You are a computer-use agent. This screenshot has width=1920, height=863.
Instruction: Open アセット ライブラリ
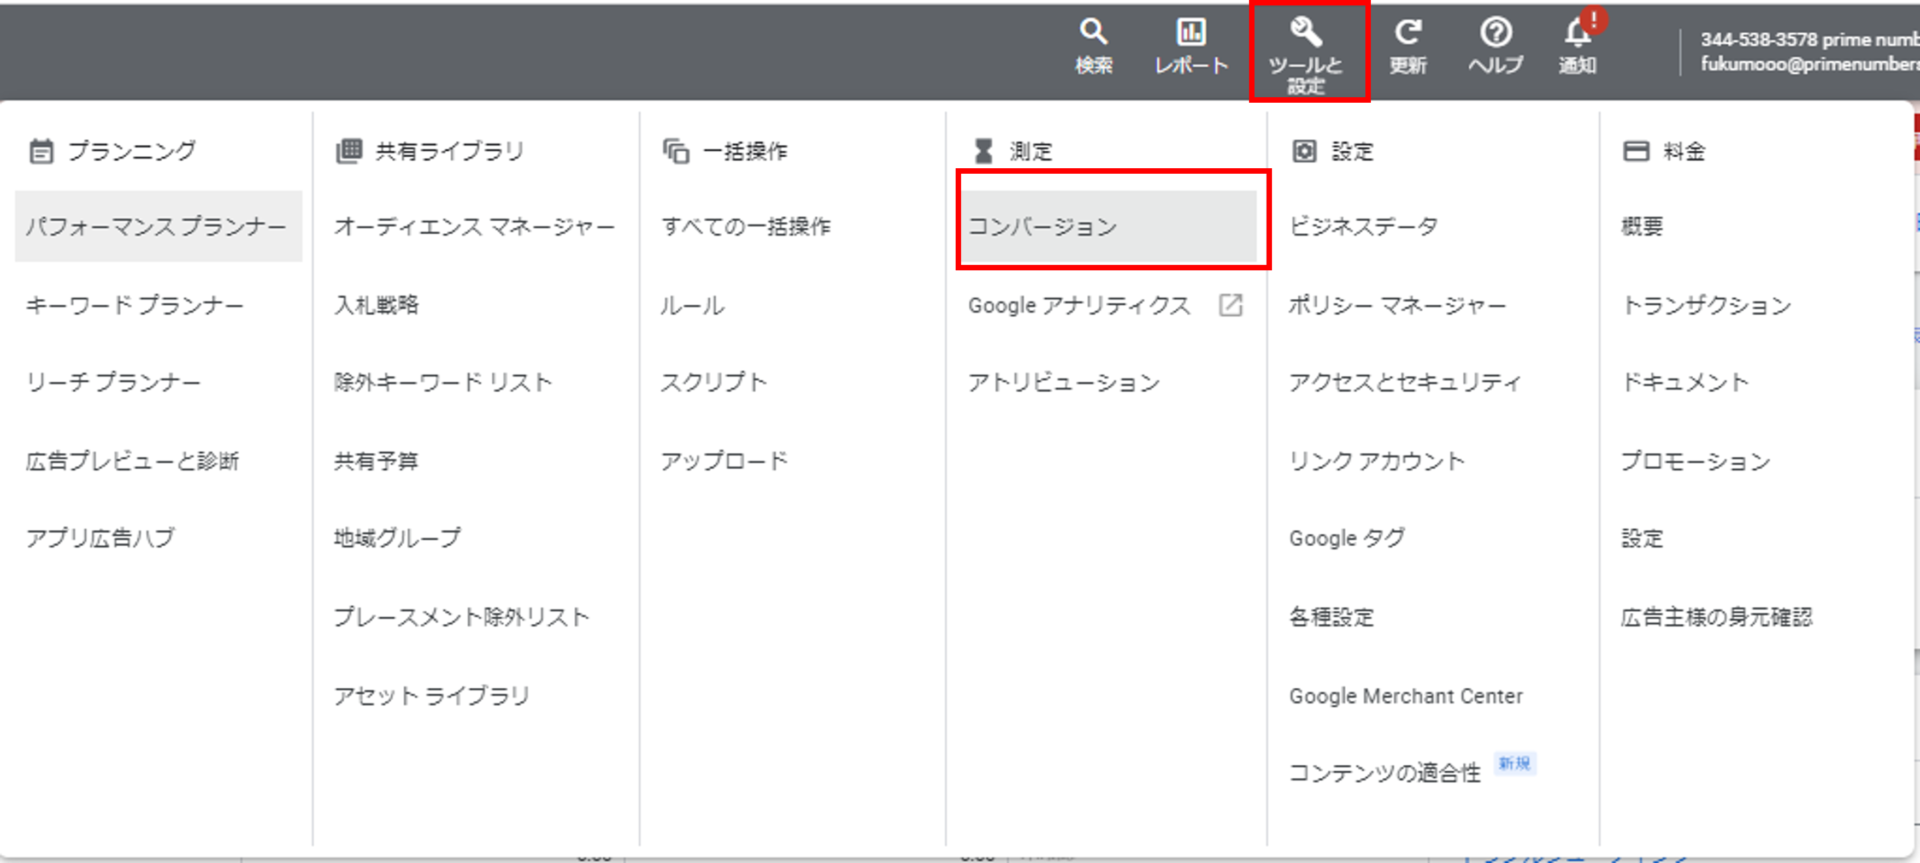(x=432, y=696)
